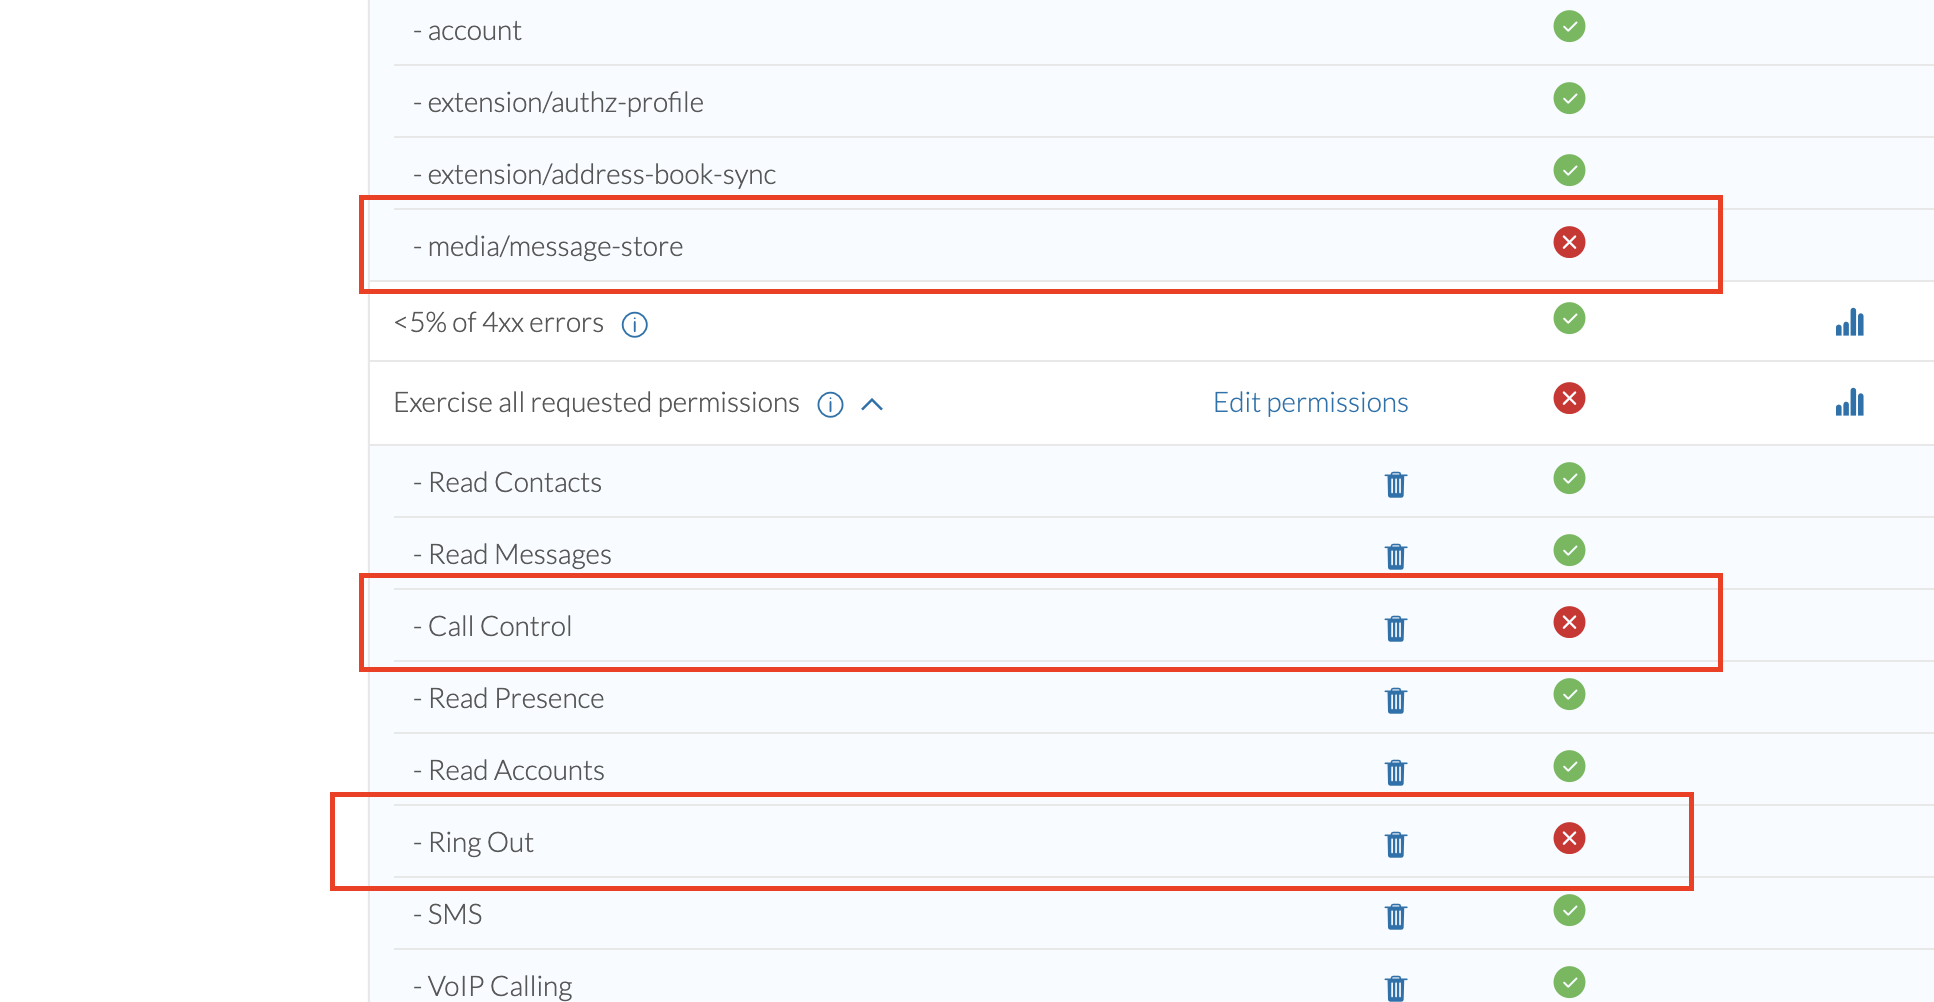
Task: Click the '<5% of 4xx errors' label
Action: [499, 323]
